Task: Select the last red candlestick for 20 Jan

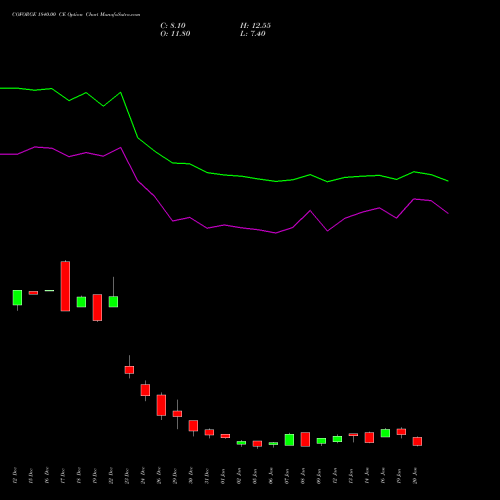Action: coord(417,441)
